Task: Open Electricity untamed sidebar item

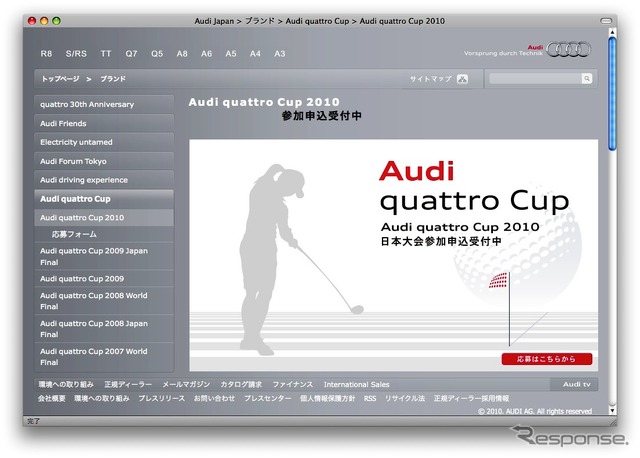Action: tap(104, 142)
